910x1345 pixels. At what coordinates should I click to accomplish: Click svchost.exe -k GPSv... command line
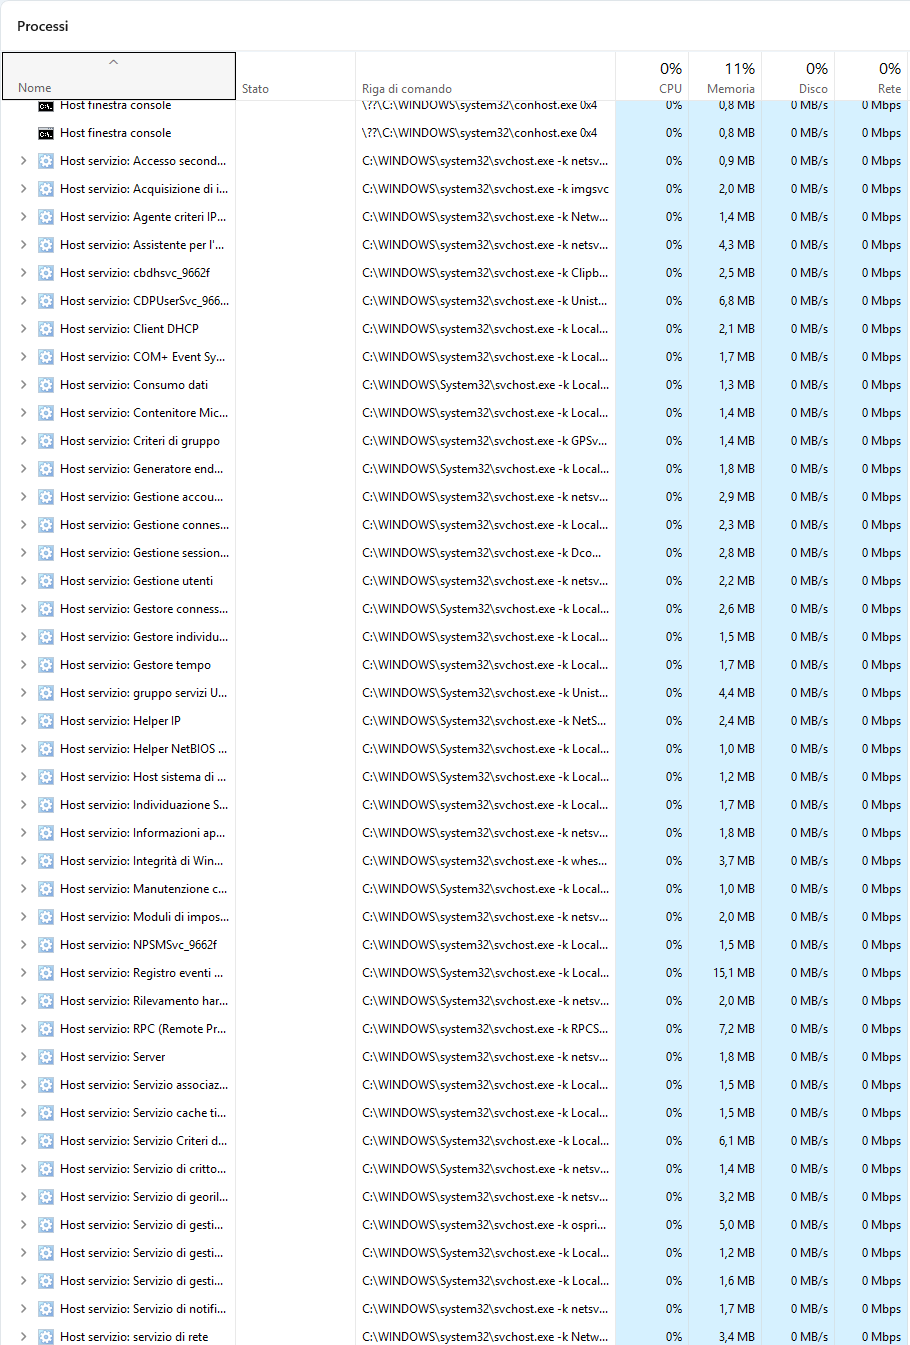pyautogui.click(x=485, y=440)
